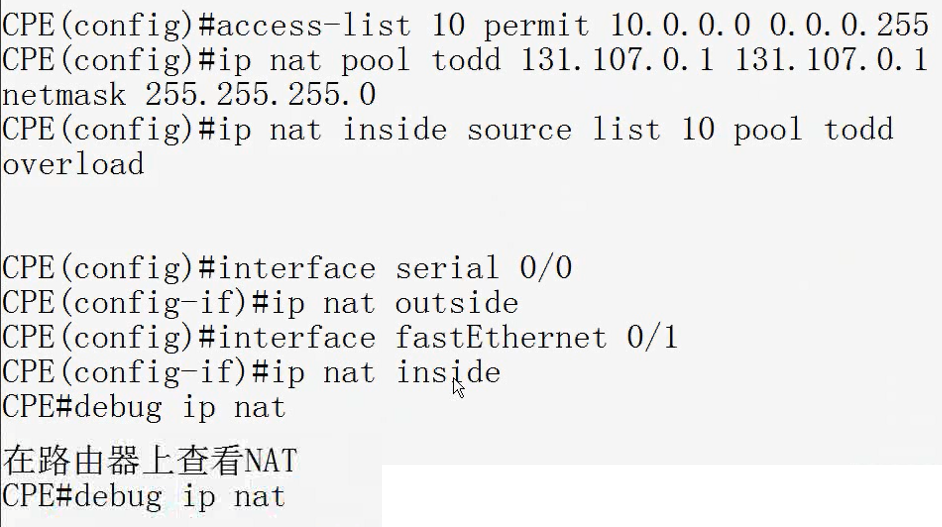Click the Chinese heading 在路由器上查看NAT

click(150, 461)
